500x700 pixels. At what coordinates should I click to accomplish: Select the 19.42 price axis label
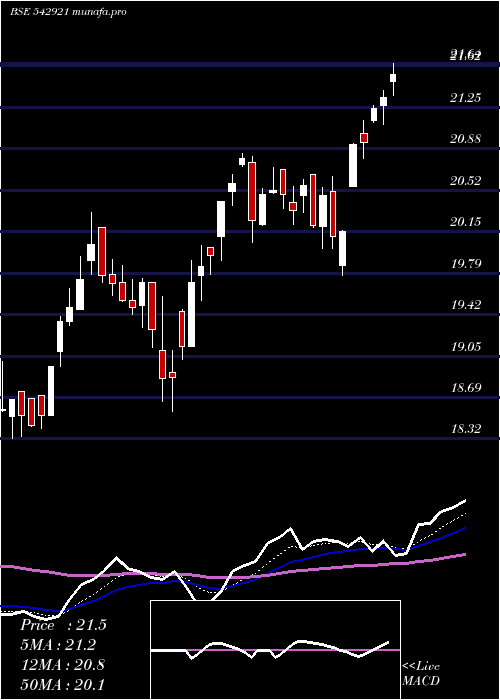(x=466, y=304)
